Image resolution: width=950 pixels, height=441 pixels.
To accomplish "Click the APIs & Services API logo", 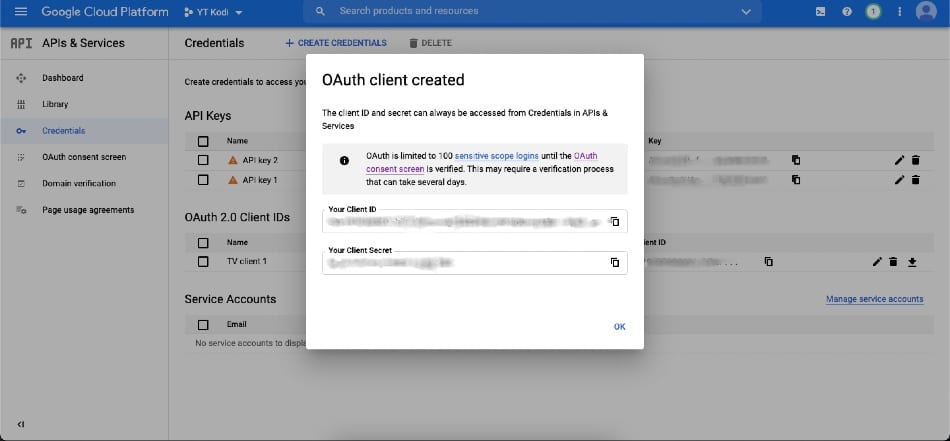I will [21, 43].
